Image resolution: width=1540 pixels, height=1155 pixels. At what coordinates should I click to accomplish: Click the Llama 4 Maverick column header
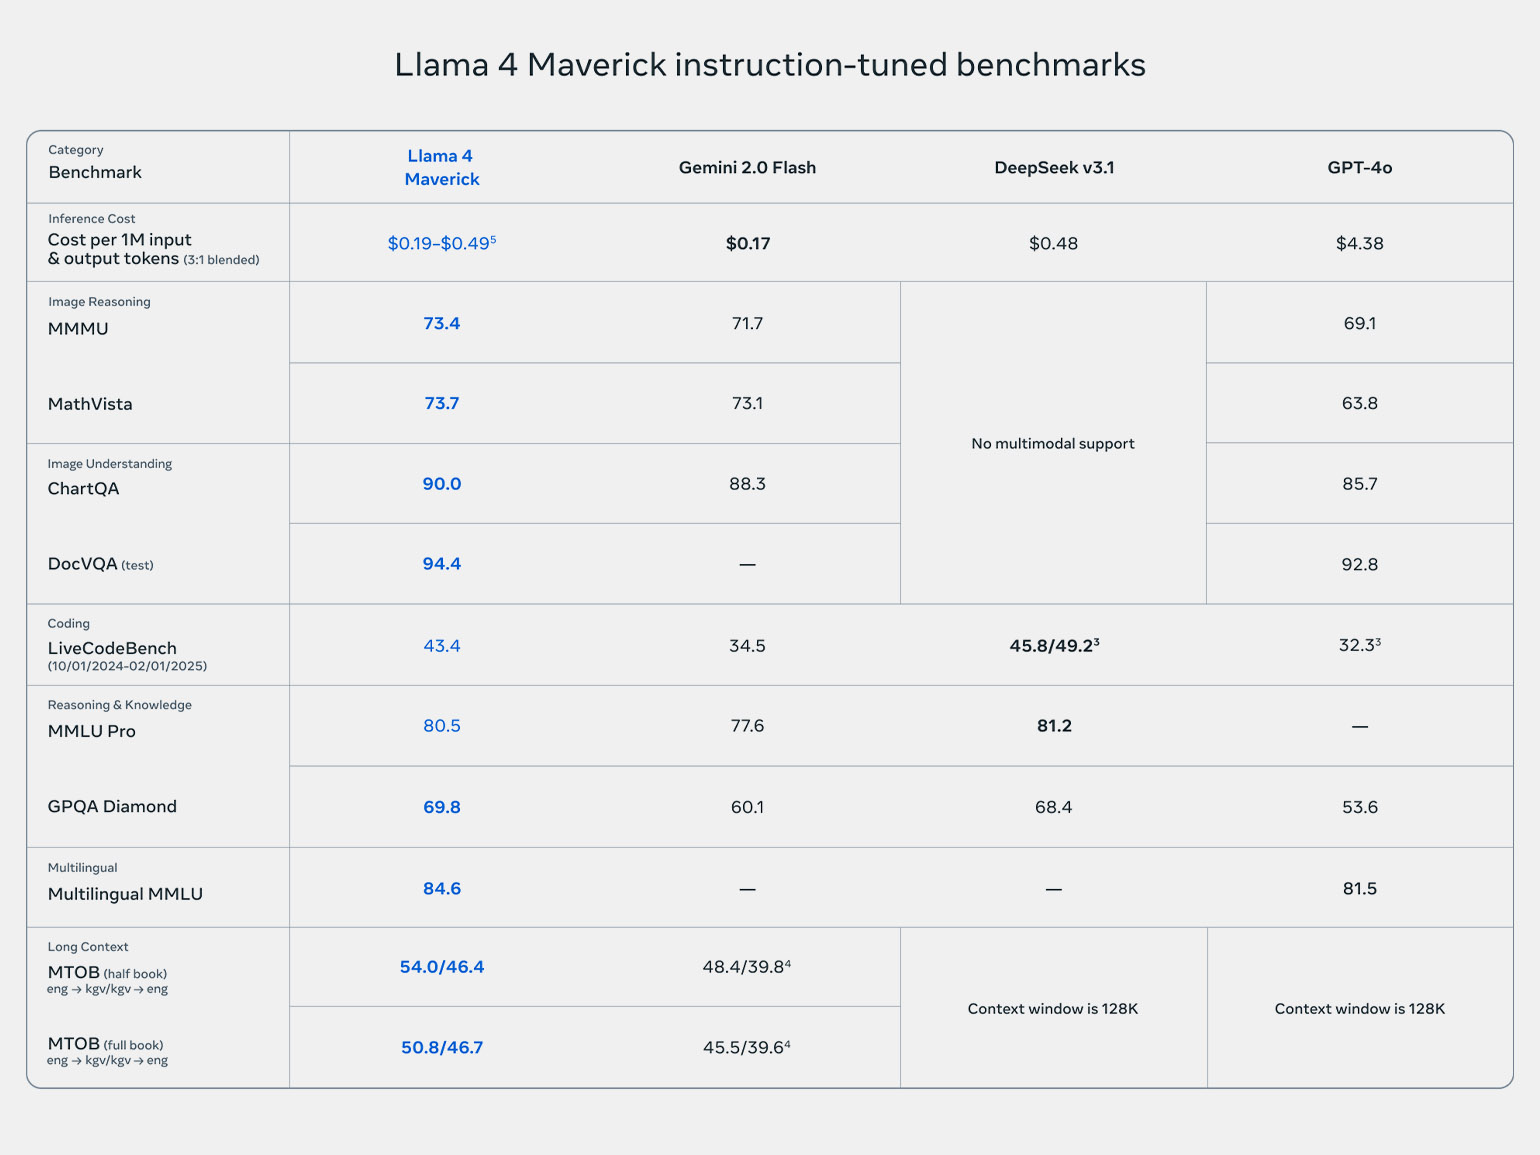(x=441, y=167)
